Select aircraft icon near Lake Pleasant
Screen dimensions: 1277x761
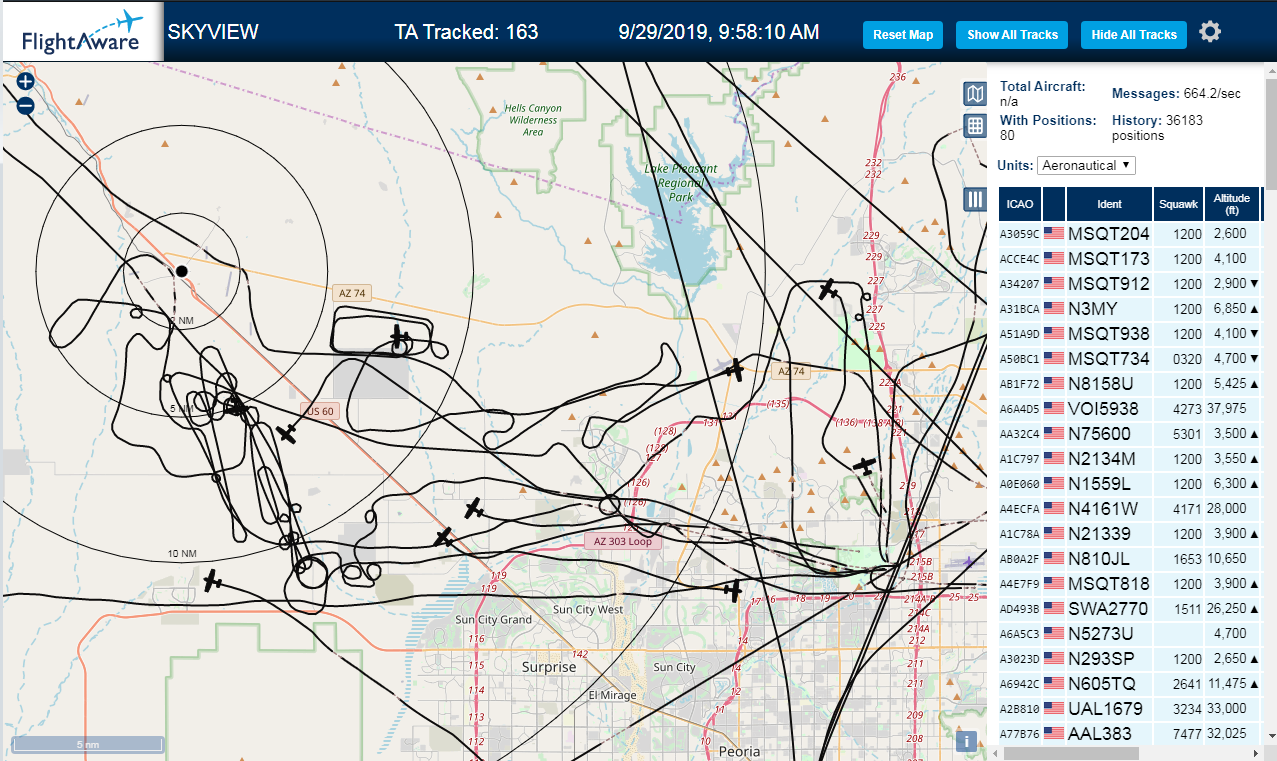click(x=828, y=289)
